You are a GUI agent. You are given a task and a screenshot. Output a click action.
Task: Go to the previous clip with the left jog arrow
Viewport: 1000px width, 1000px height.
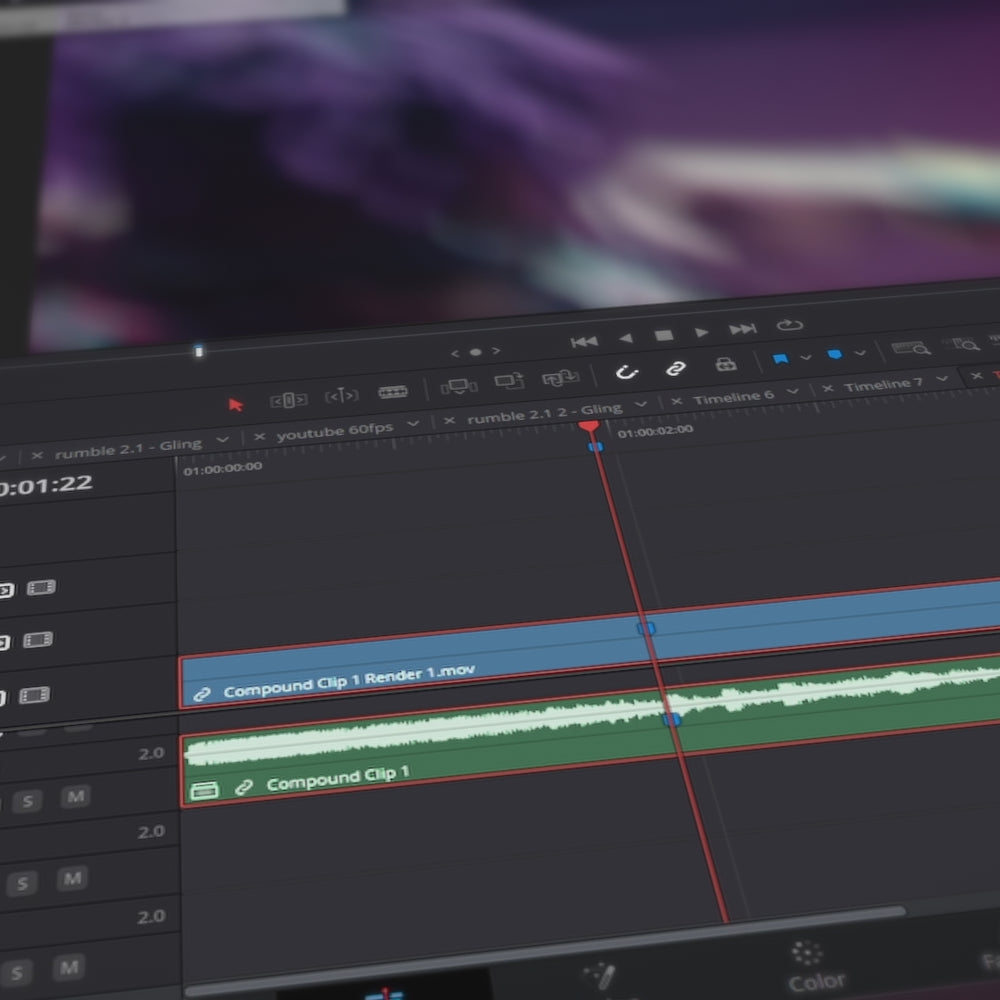[455, 353]
